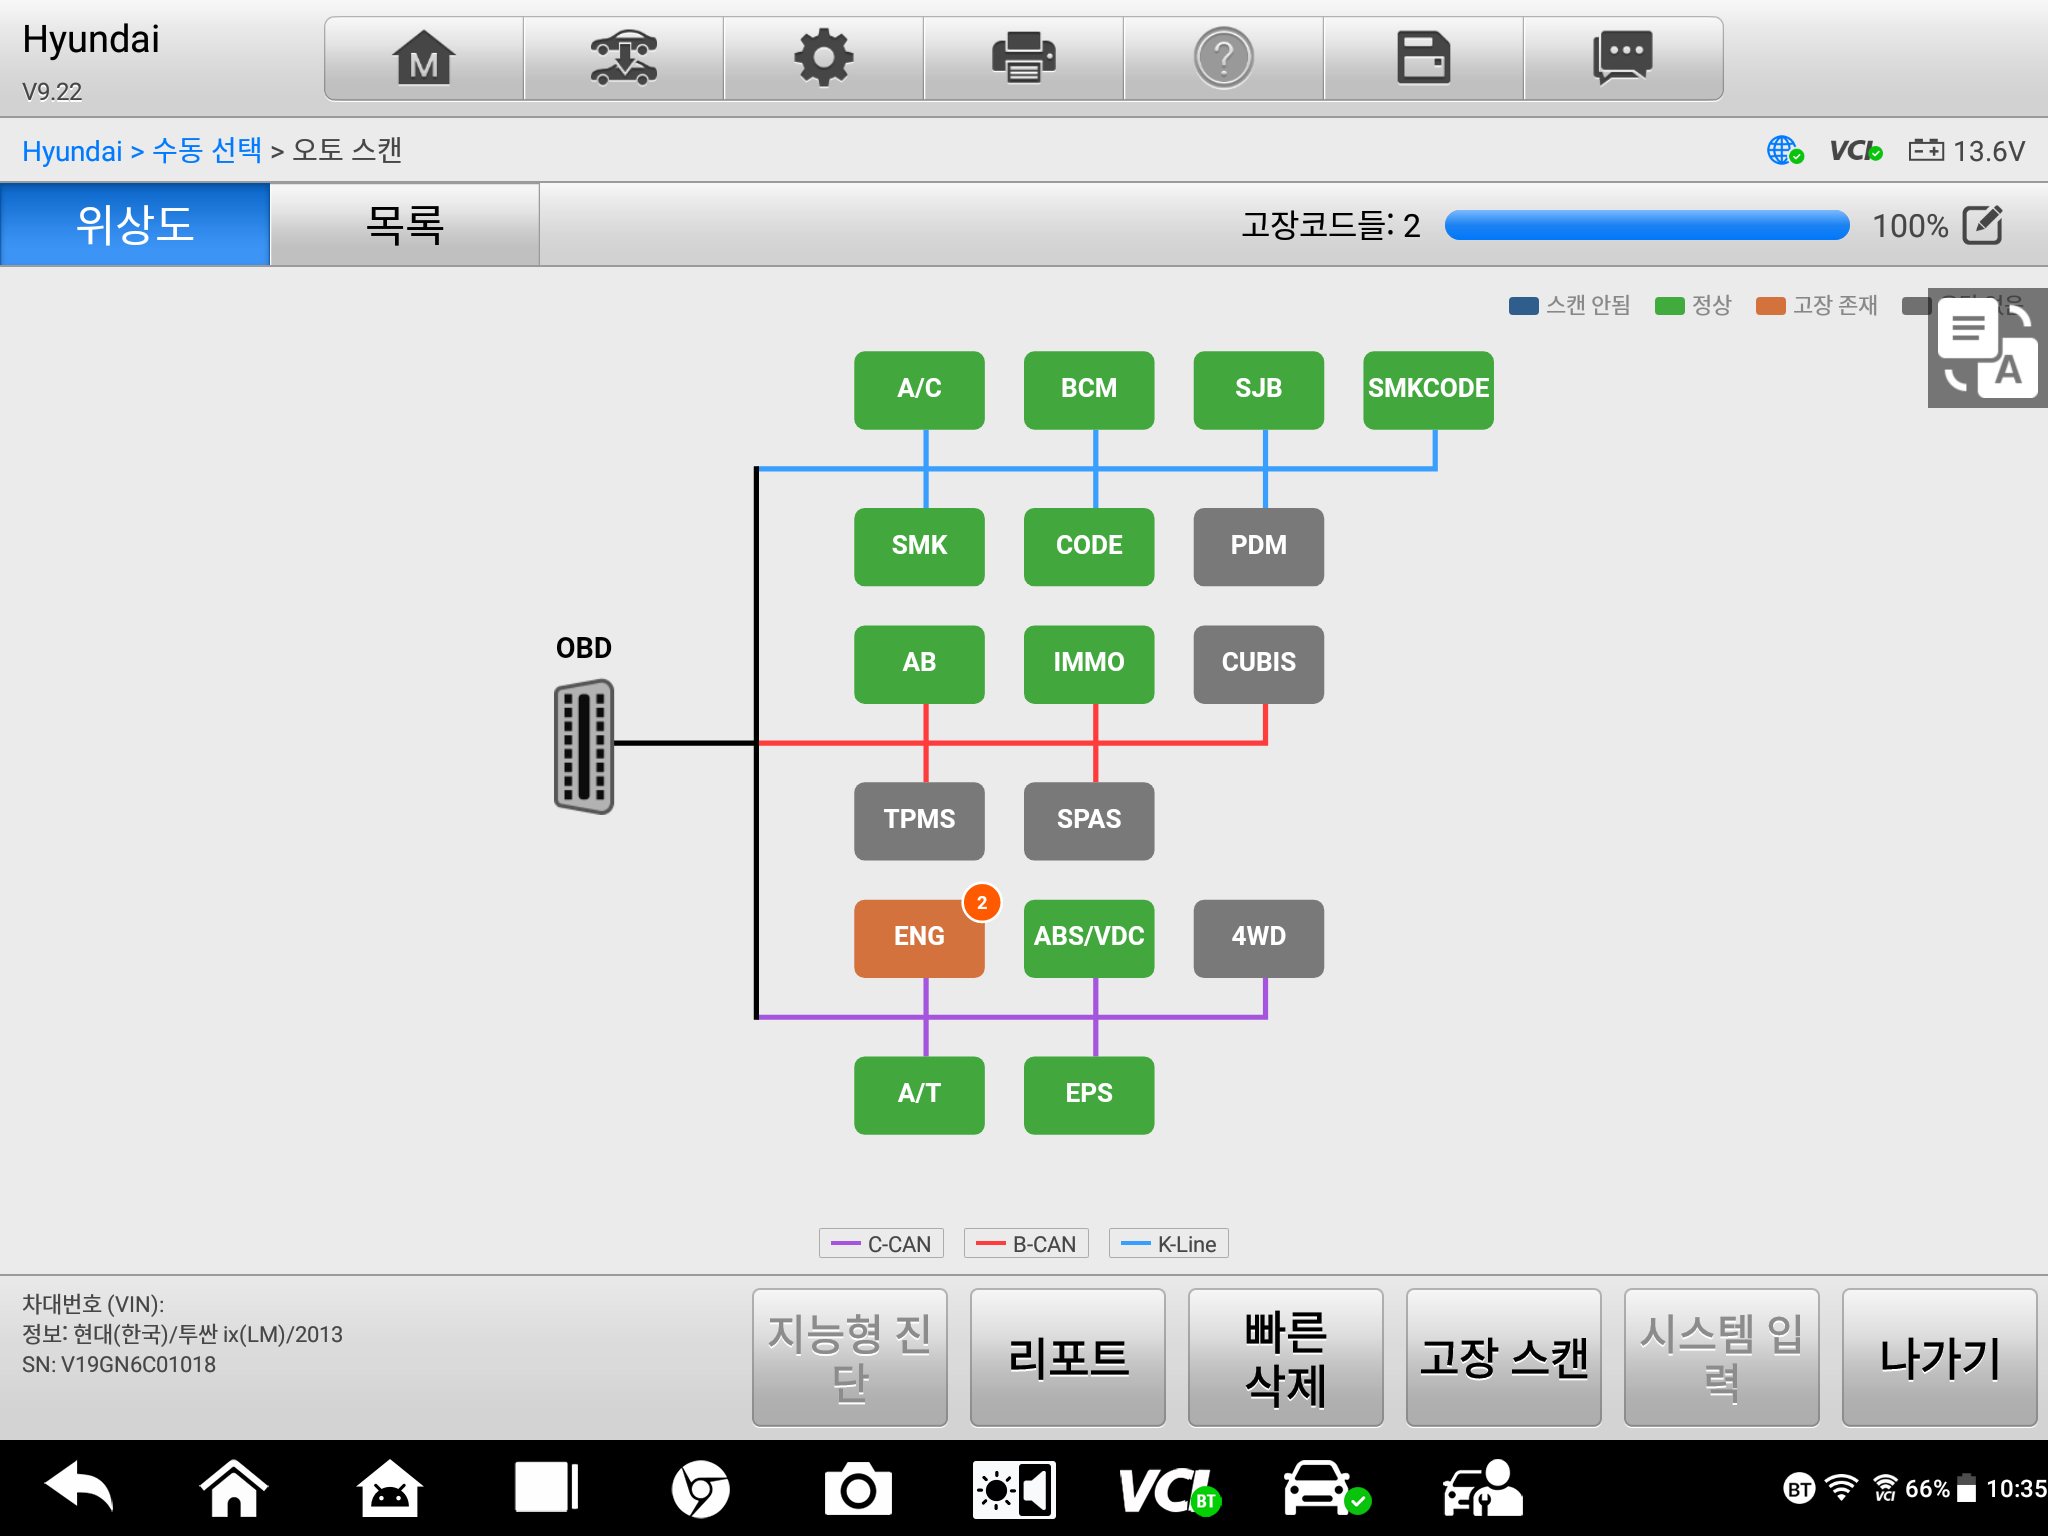The image size is (2048, 1536).
Task: Open the BCM module node
Action: pos(1089,389)
